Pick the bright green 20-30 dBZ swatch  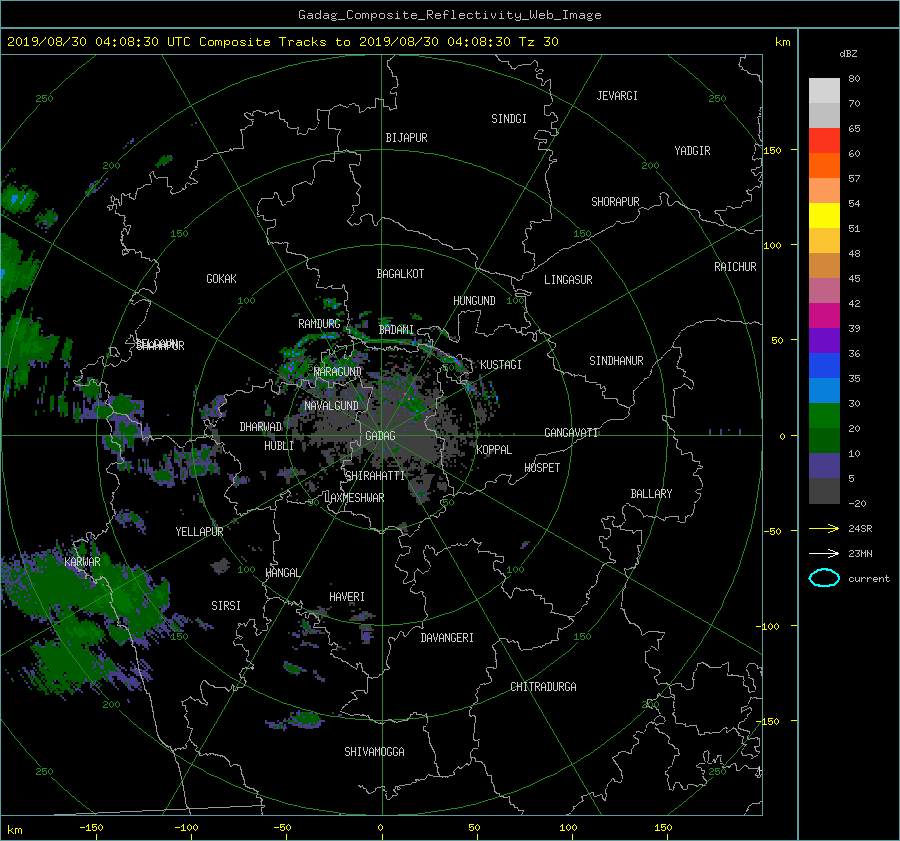click(x=824, y=415)
